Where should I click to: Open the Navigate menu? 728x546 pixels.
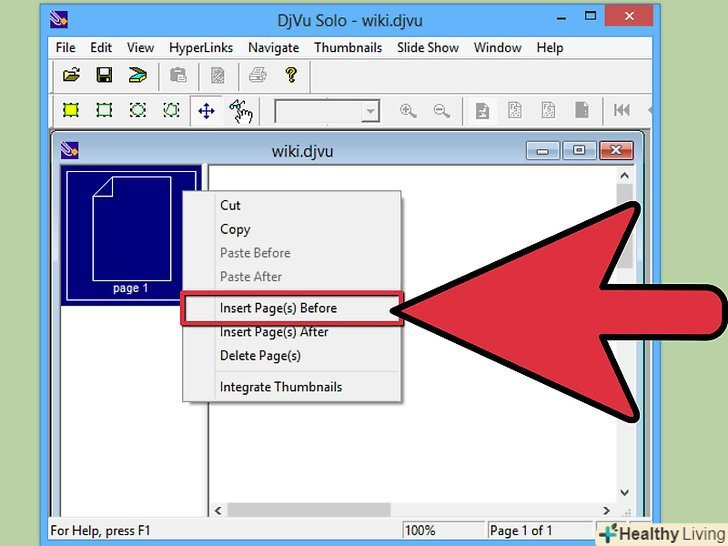point(273,47)
